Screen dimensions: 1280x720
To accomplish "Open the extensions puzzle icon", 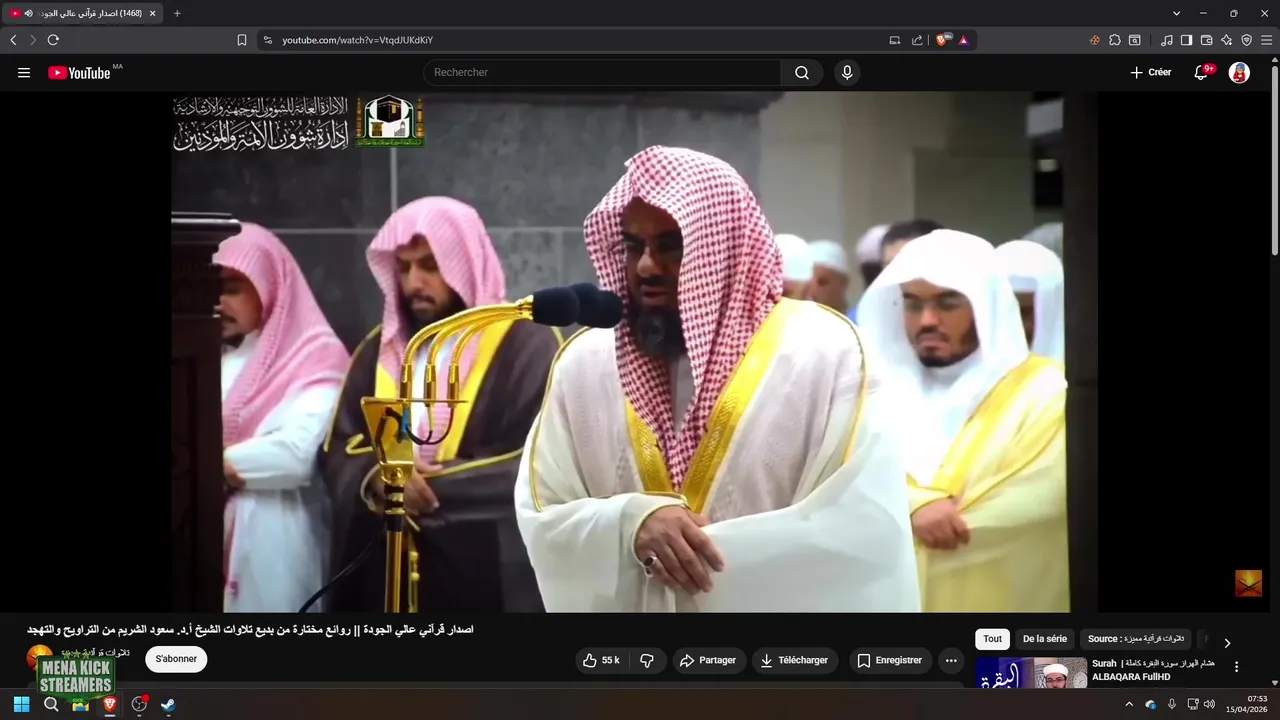I will pos(1115,40).
